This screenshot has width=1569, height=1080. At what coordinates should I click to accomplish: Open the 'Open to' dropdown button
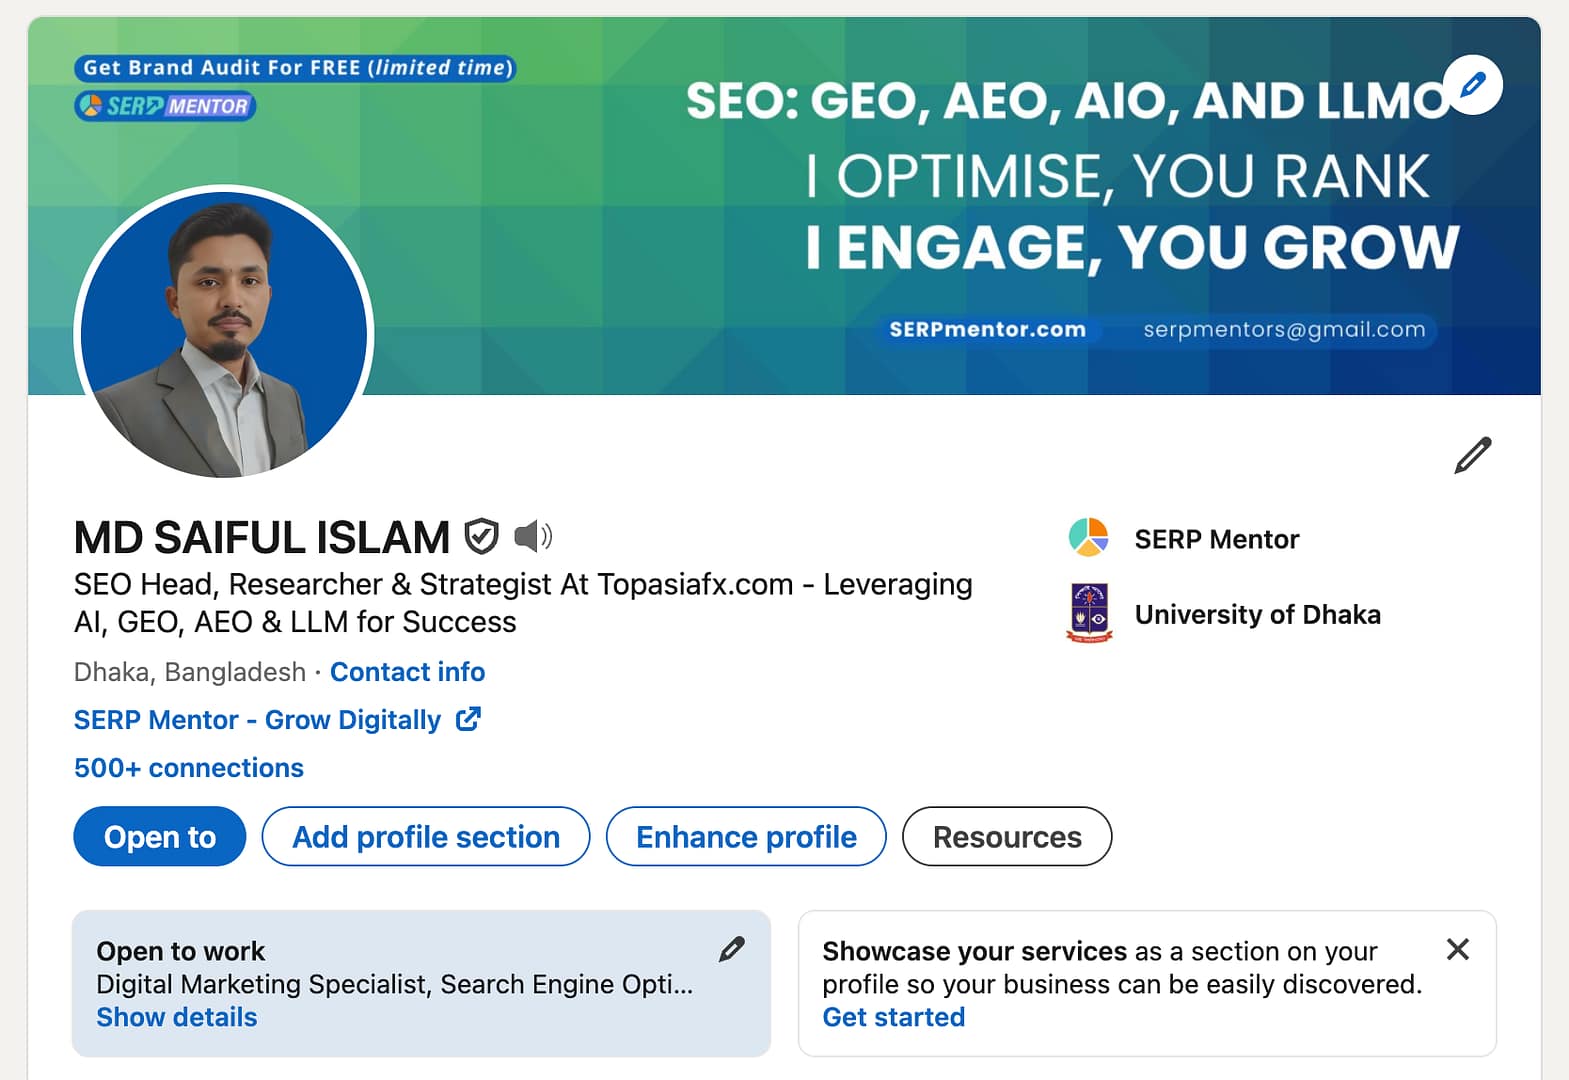[159, 836]
